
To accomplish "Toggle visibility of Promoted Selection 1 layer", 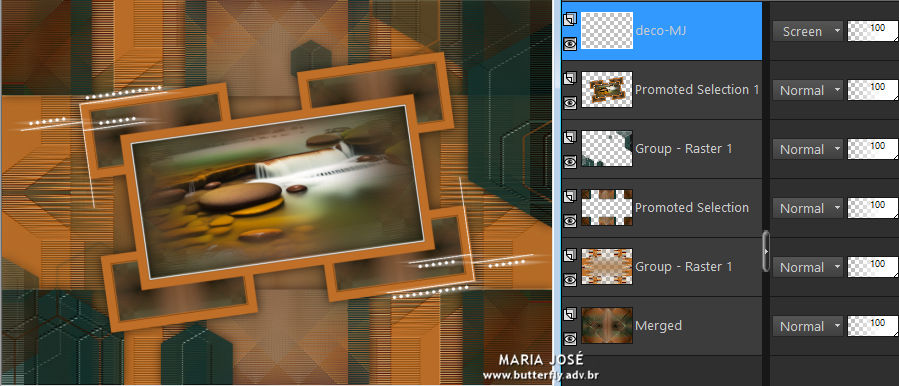I will (569, 103).
